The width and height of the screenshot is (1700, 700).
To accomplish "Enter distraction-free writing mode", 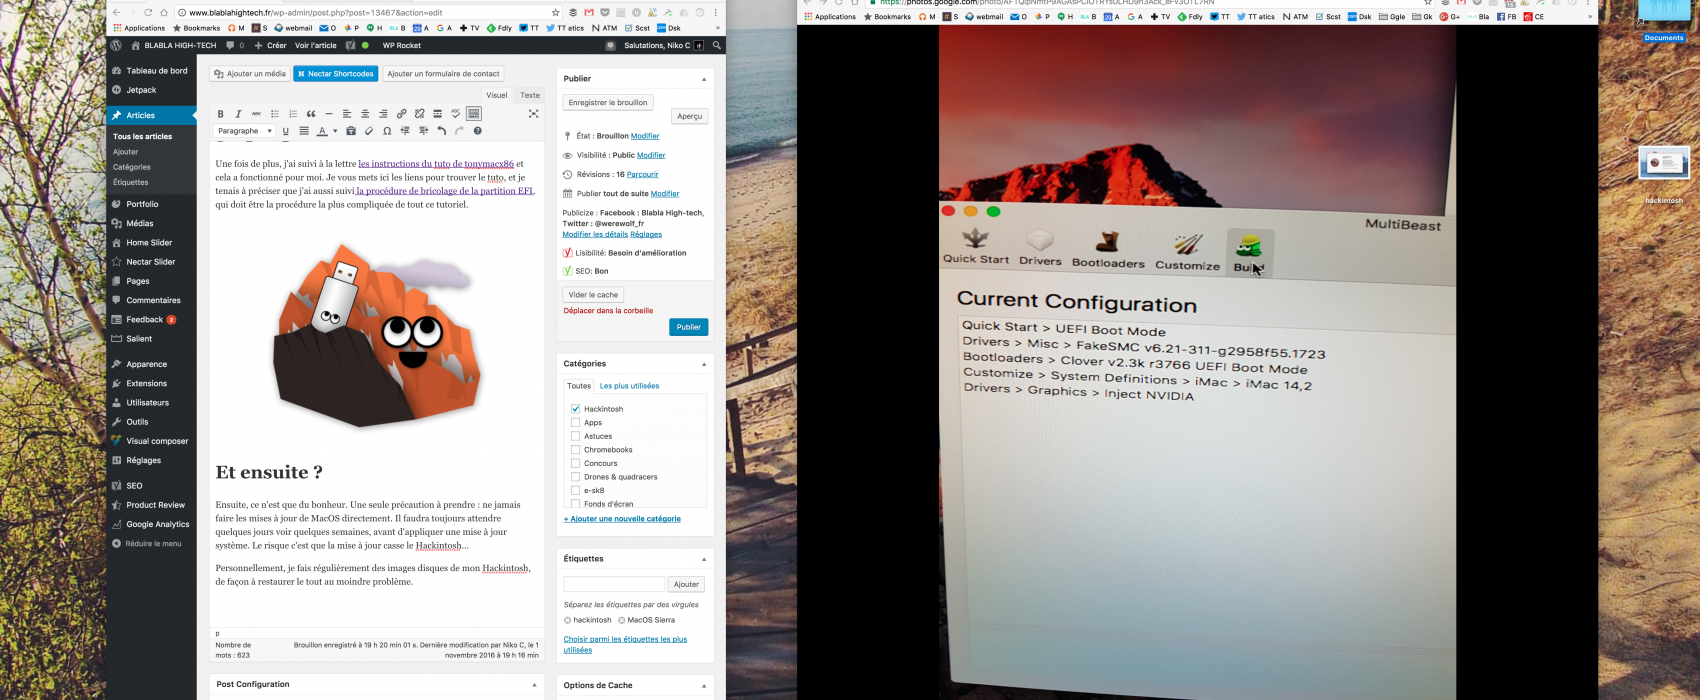I will click(x=533, y=114).
